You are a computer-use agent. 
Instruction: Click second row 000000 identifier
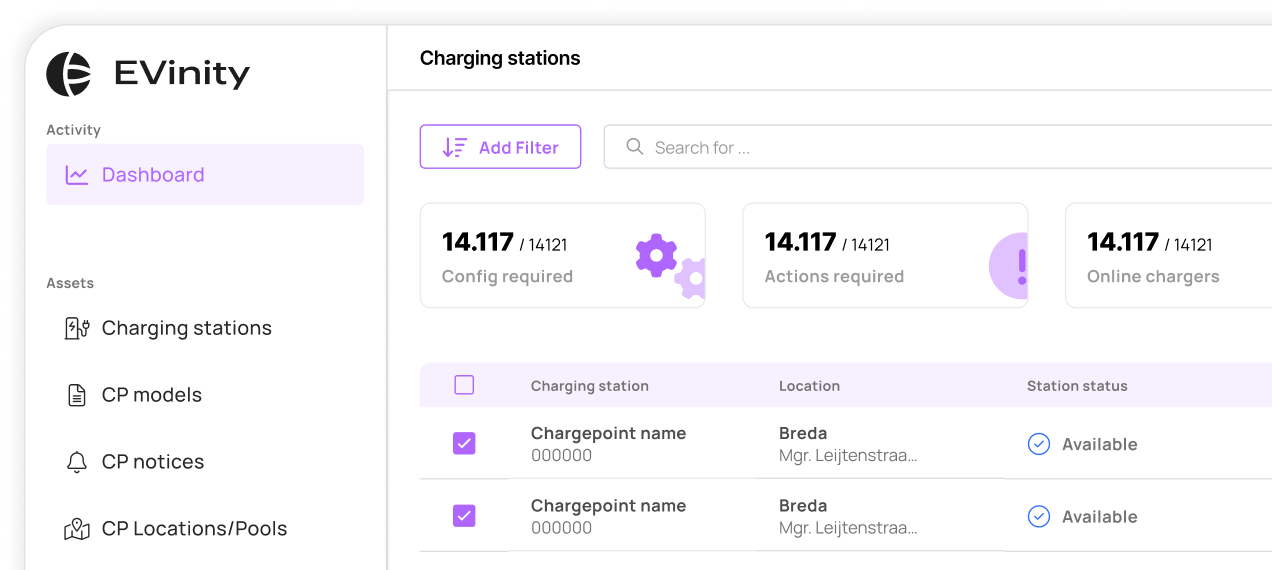click(561, 528)
